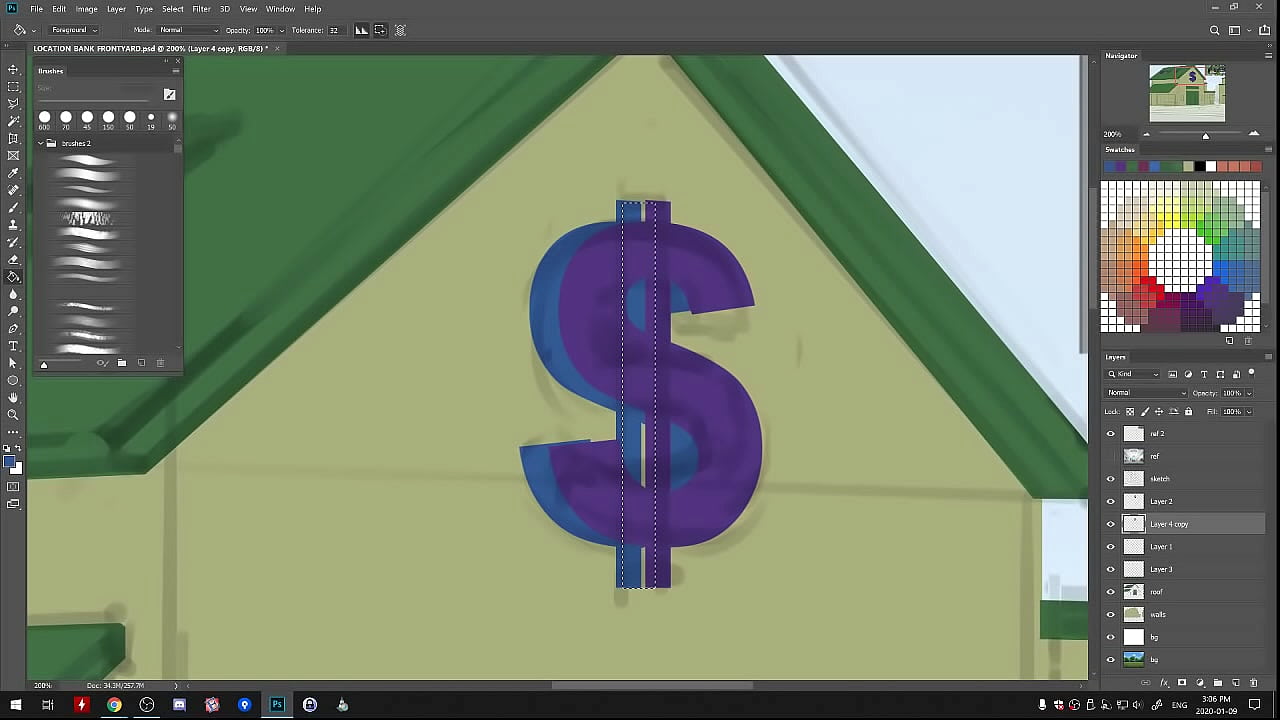This screenshot has width=1280, height=720.
Task: Collapse the brushes 2 folder
Action: pyautogui.click(x=41, y=143)
